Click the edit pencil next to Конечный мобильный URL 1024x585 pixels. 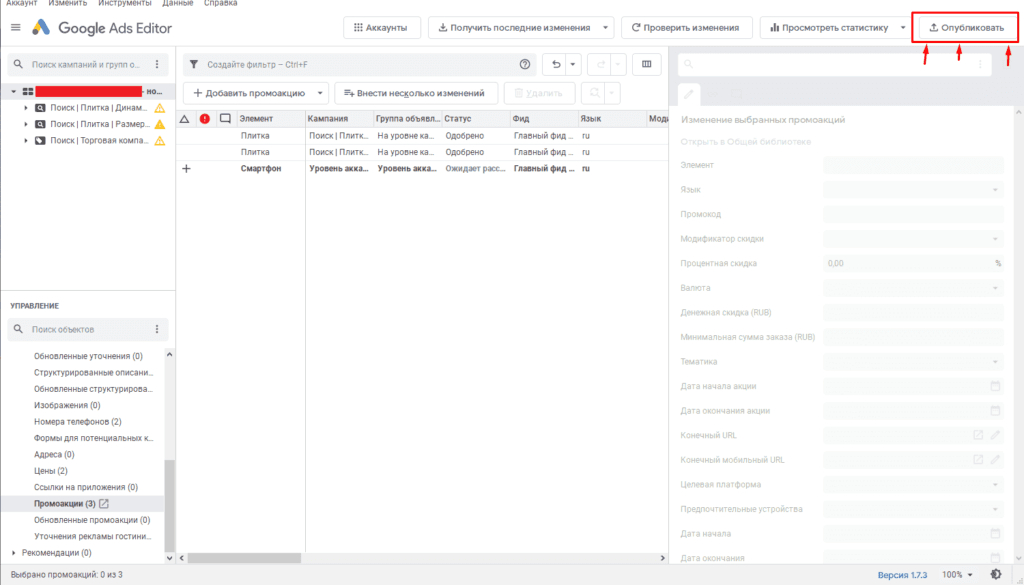[995, 460]
